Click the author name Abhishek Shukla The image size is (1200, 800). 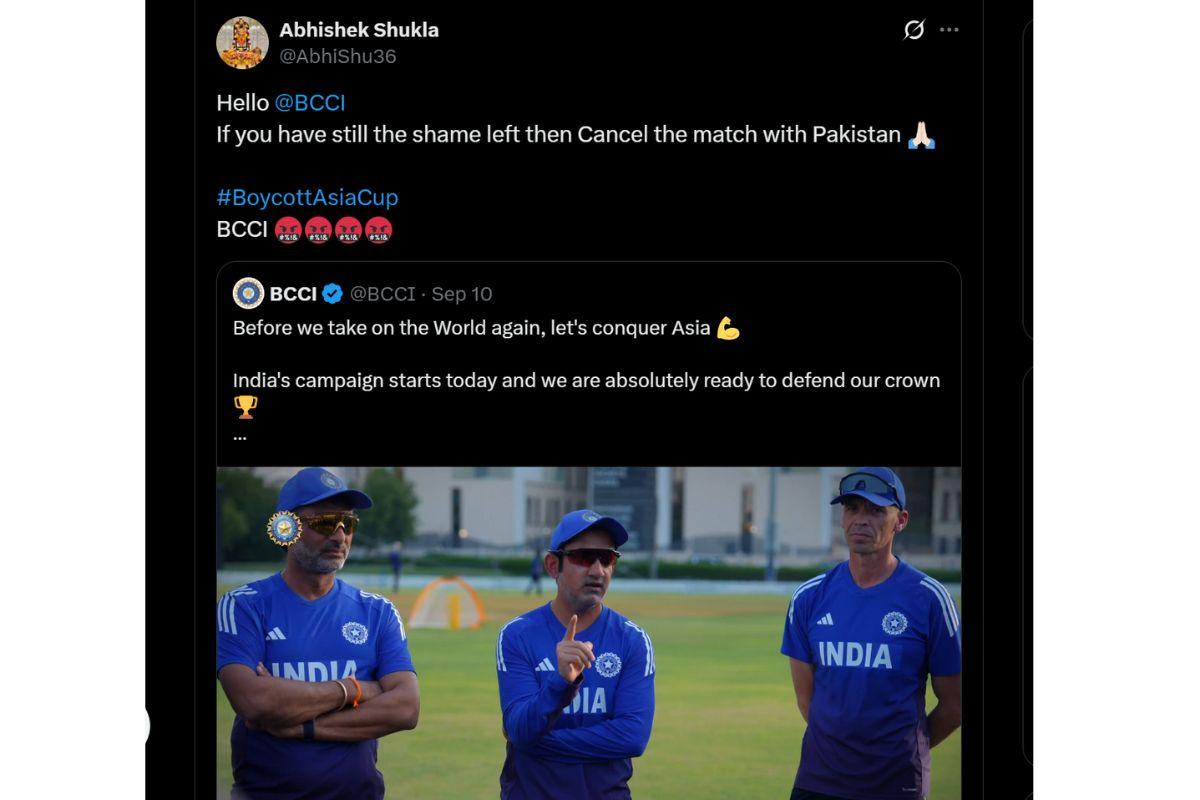tap(359, 29)
